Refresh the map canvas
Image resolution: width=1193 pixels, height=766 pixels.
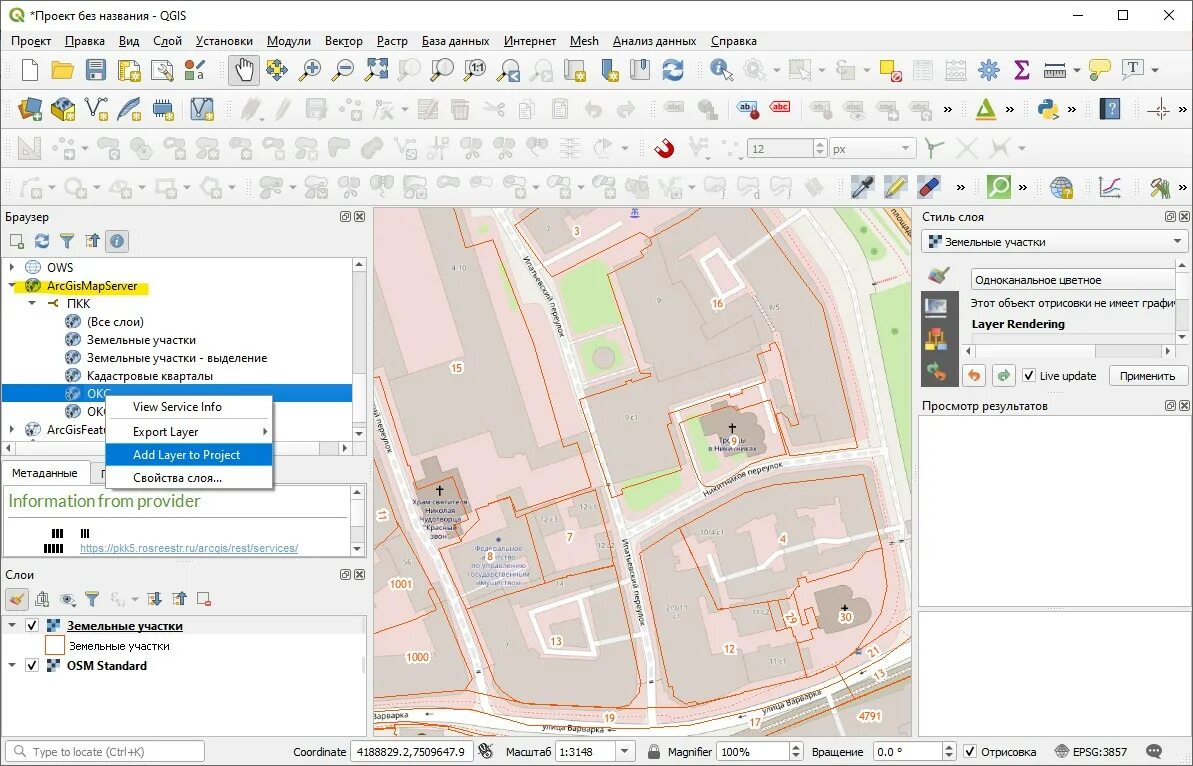(673, 70)
